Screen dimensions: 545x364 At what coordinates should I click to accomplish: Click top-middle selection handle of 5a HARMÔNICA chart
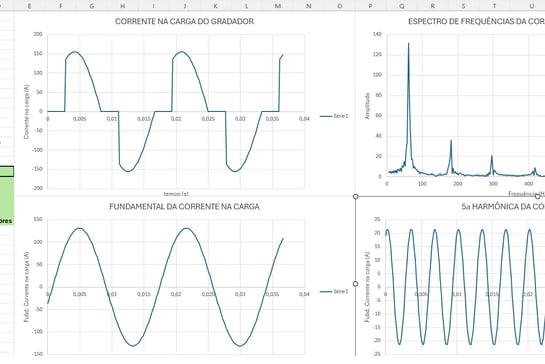537,197
